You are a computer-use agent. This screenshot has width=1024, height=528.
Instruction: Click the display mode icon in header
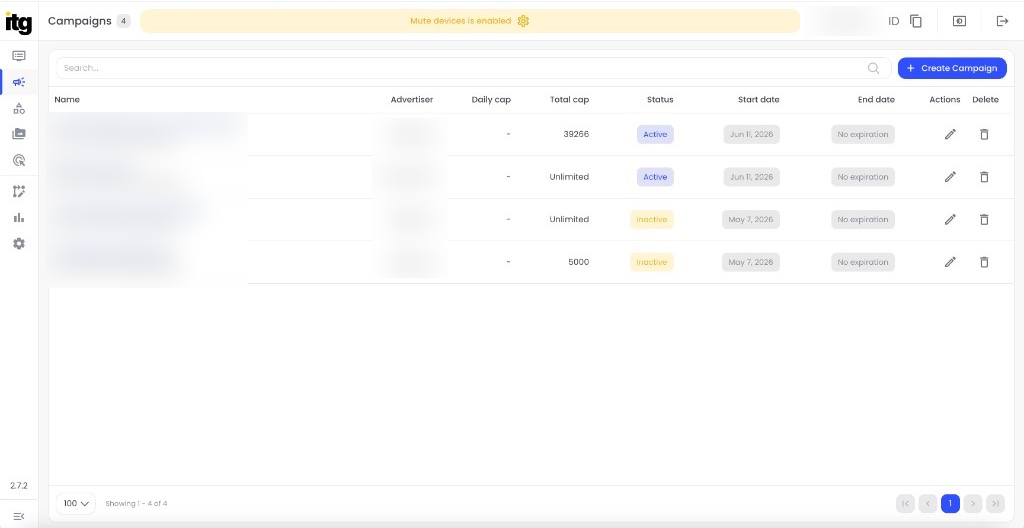(x=959, y=21)
